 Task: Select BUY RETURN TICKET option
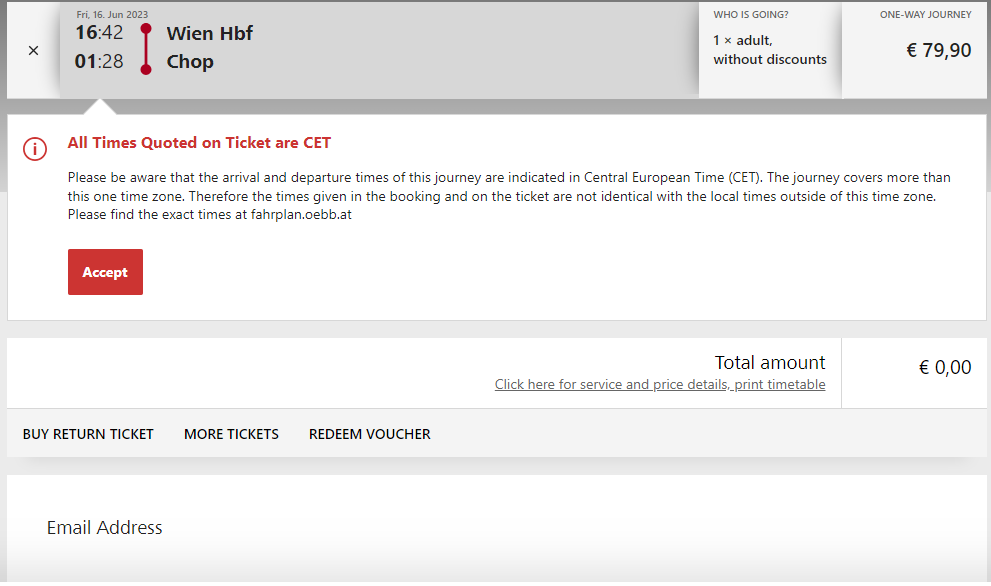[x=88, y=434]
